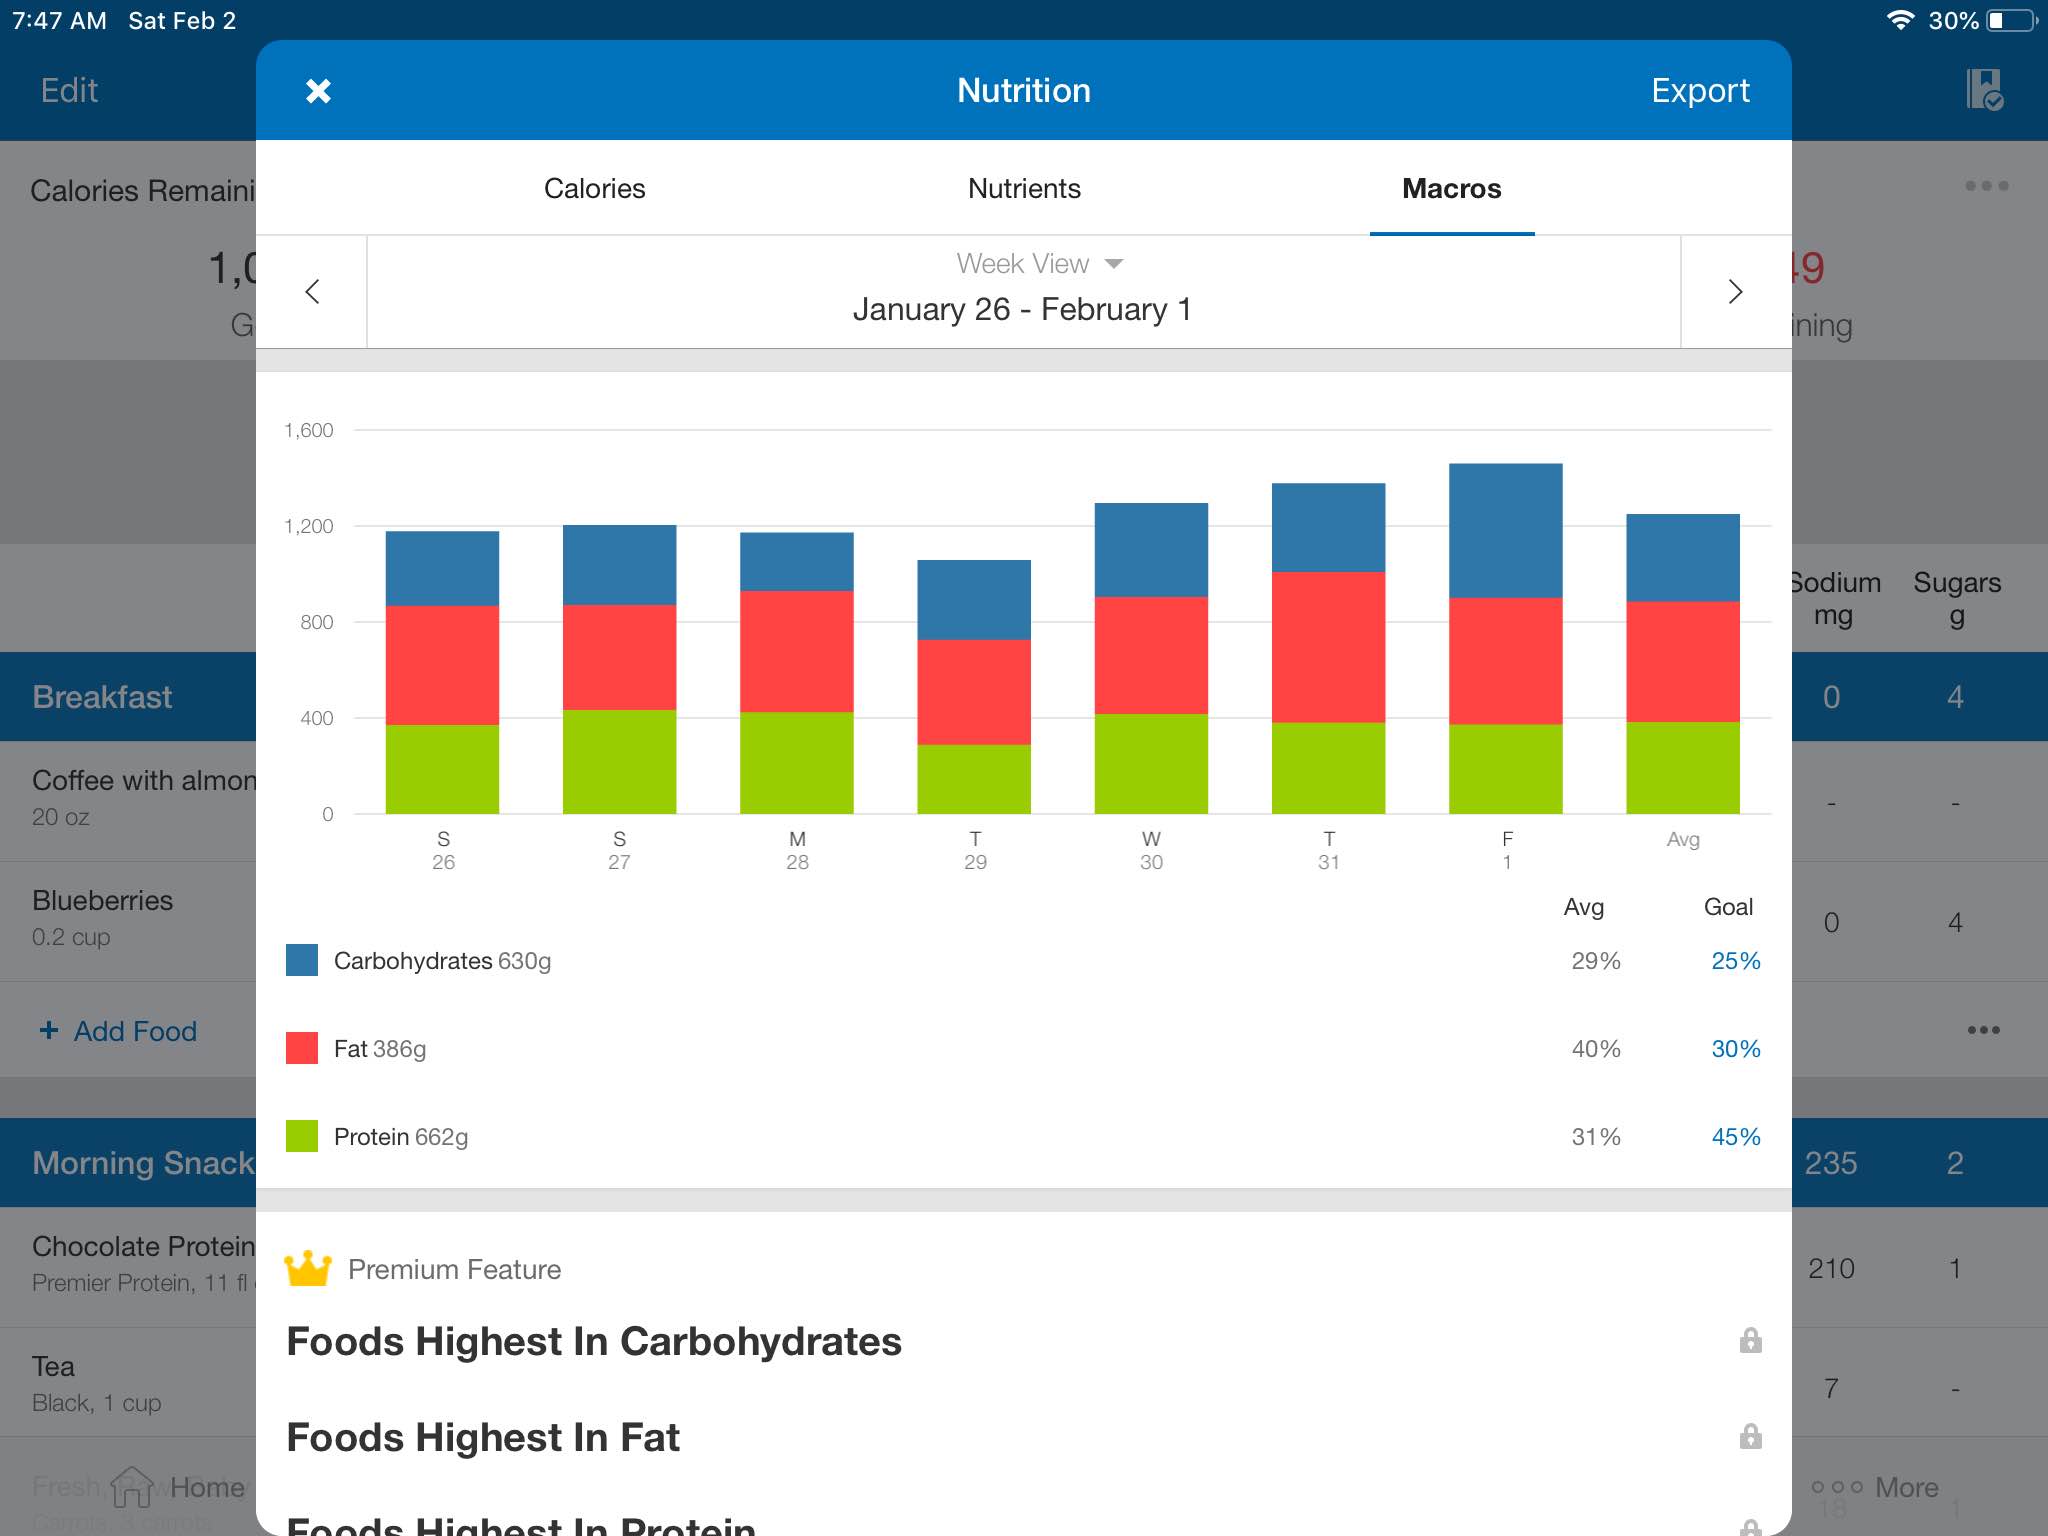Image resolution: width=2048 pixels, height=1536 pixels.
Task: Tap the 45% Protein goal value
Action: [x=1735, y=1136]
